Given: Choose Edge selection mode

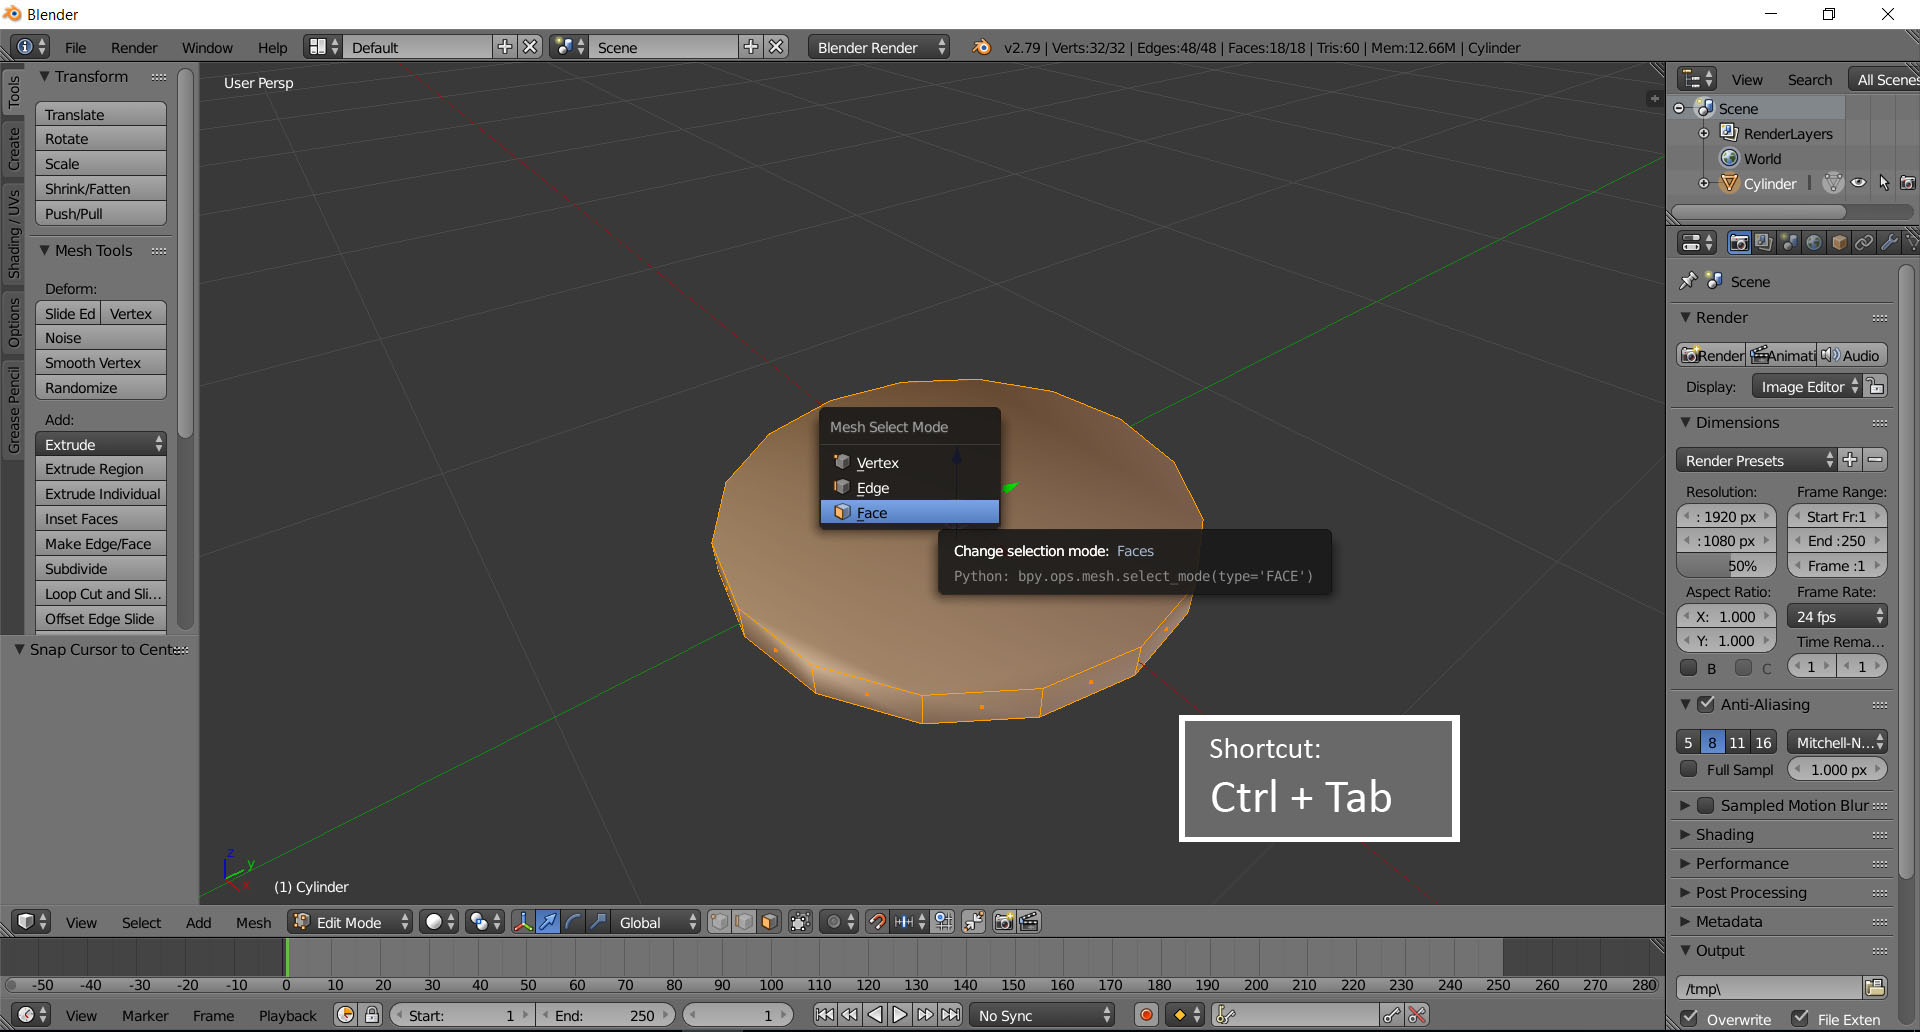Looking at the screenshot, I should point(909,487).
